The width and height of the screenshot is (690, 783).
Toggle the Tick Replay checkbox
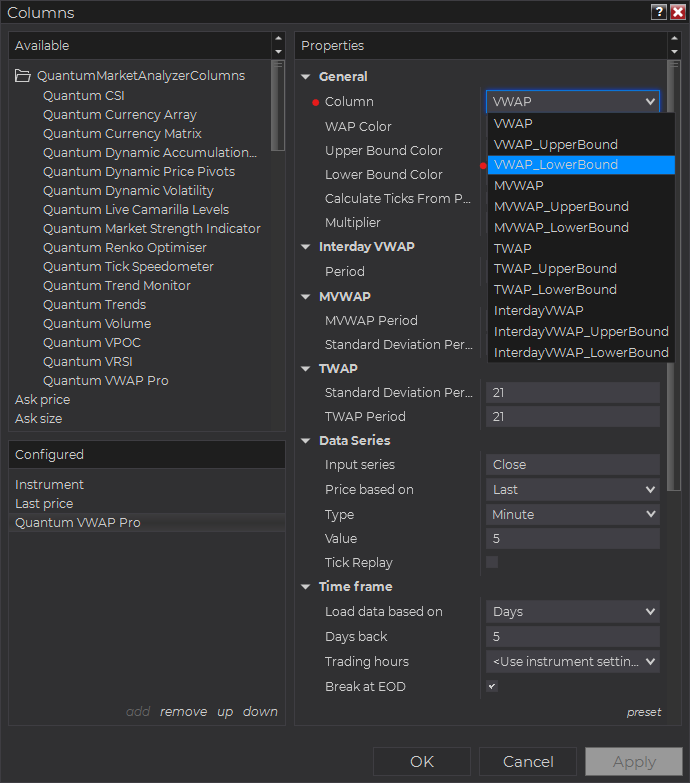[492, 562]
